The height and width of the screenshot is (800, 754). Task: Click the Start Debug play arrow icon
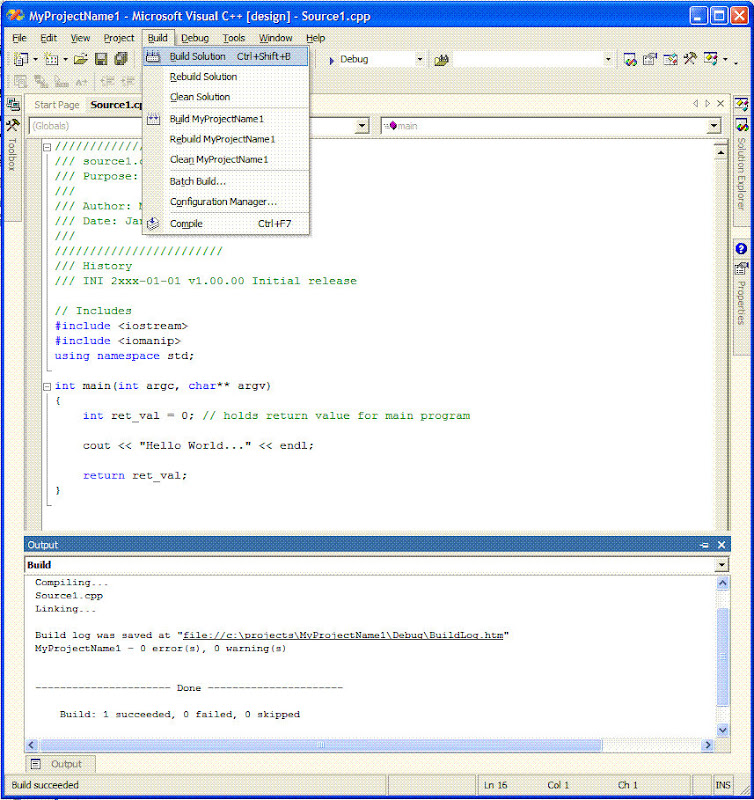(332, 60)
